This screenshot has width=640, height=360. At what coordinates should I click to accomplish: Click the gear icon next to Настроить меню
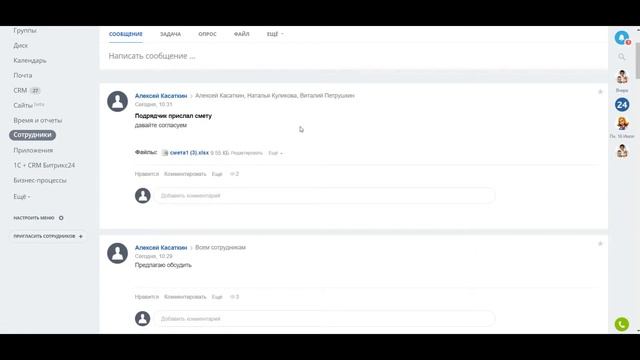coord(61,218)
